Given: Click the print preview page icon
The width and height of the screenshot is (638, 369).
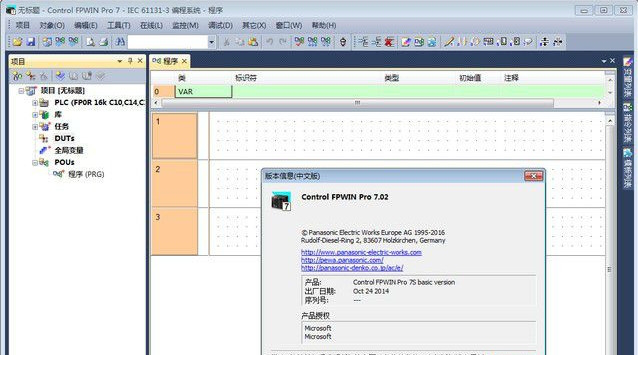Looking at the screenshot, I should coord(90,41).
